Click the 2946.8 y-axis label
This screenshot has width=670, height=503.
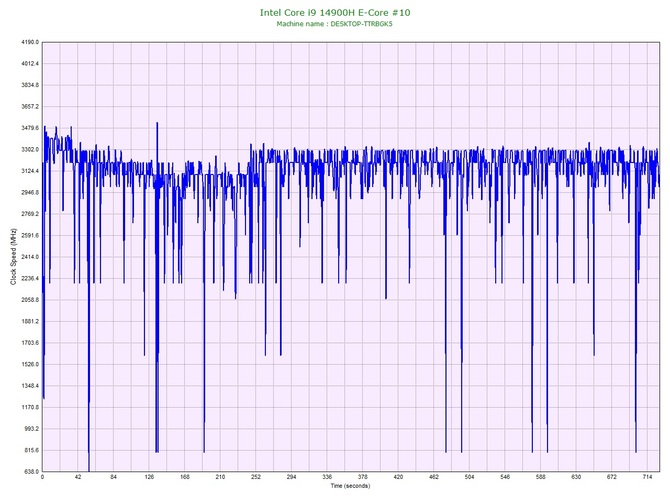coord(30,192)
